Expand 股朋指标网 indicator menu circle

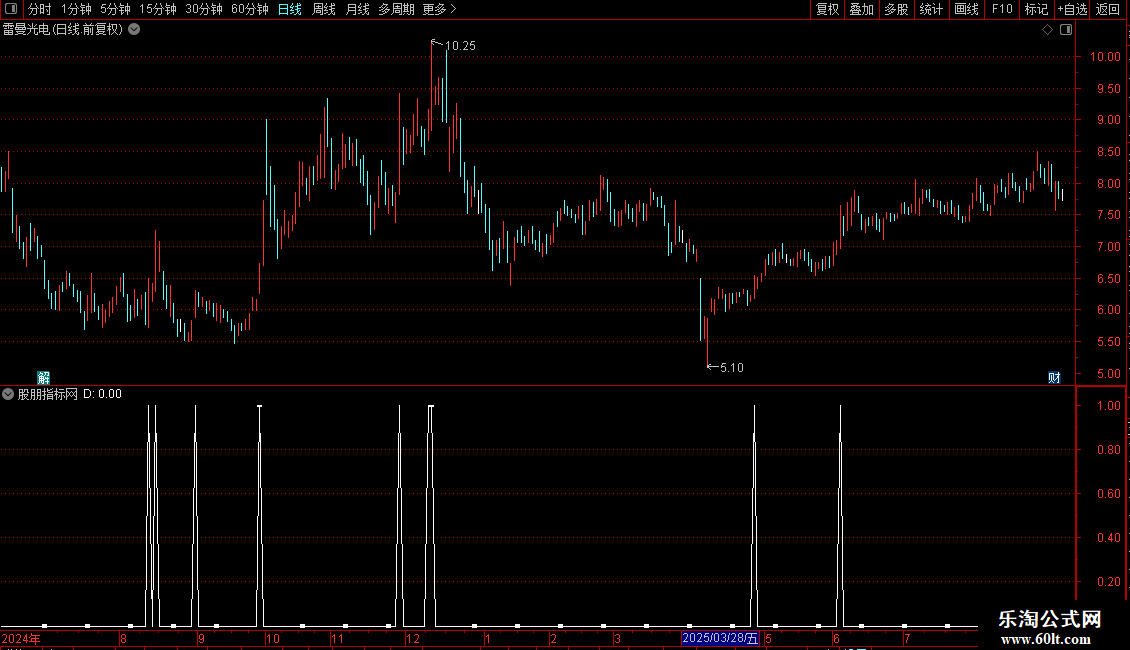click(x=8, y=394)
